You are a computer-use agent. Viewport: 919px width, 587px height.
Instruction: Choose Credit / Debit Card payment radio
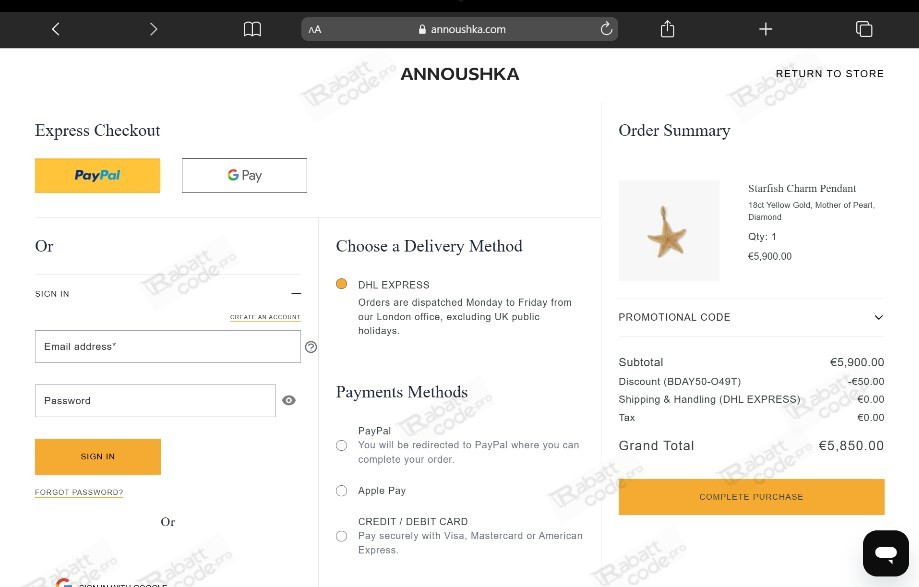(x=342, y=536)
